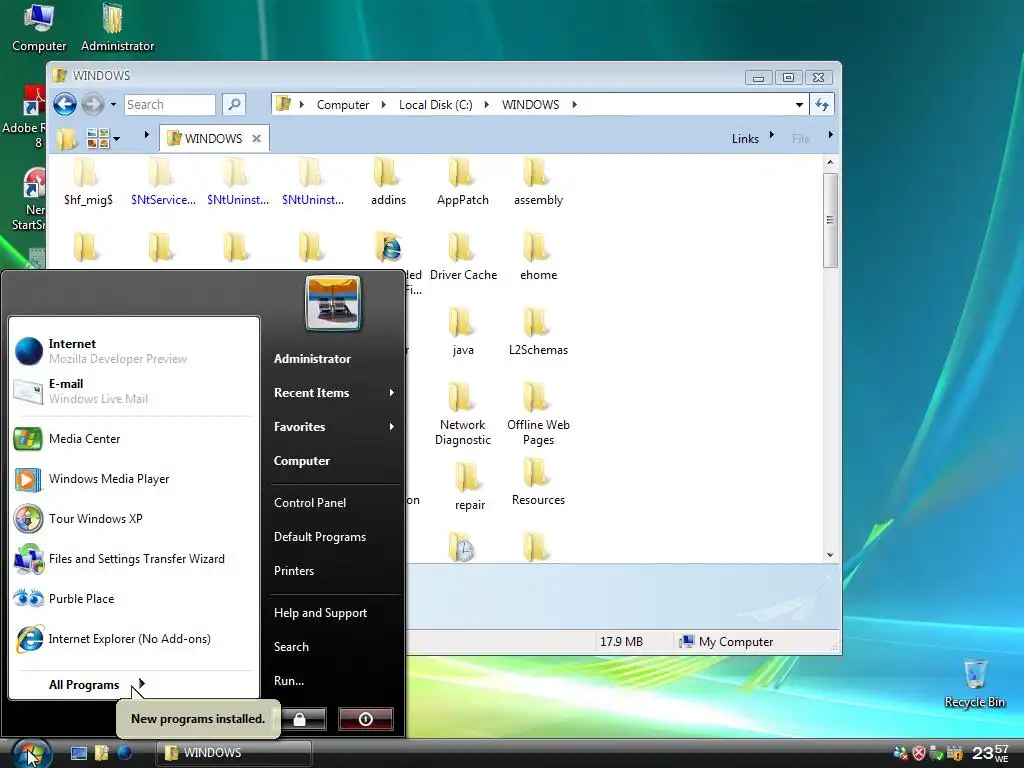Open the $hf_mig$ folder
The width and height of the screenshot is (1024, 768).
click(x=88, y=182)
